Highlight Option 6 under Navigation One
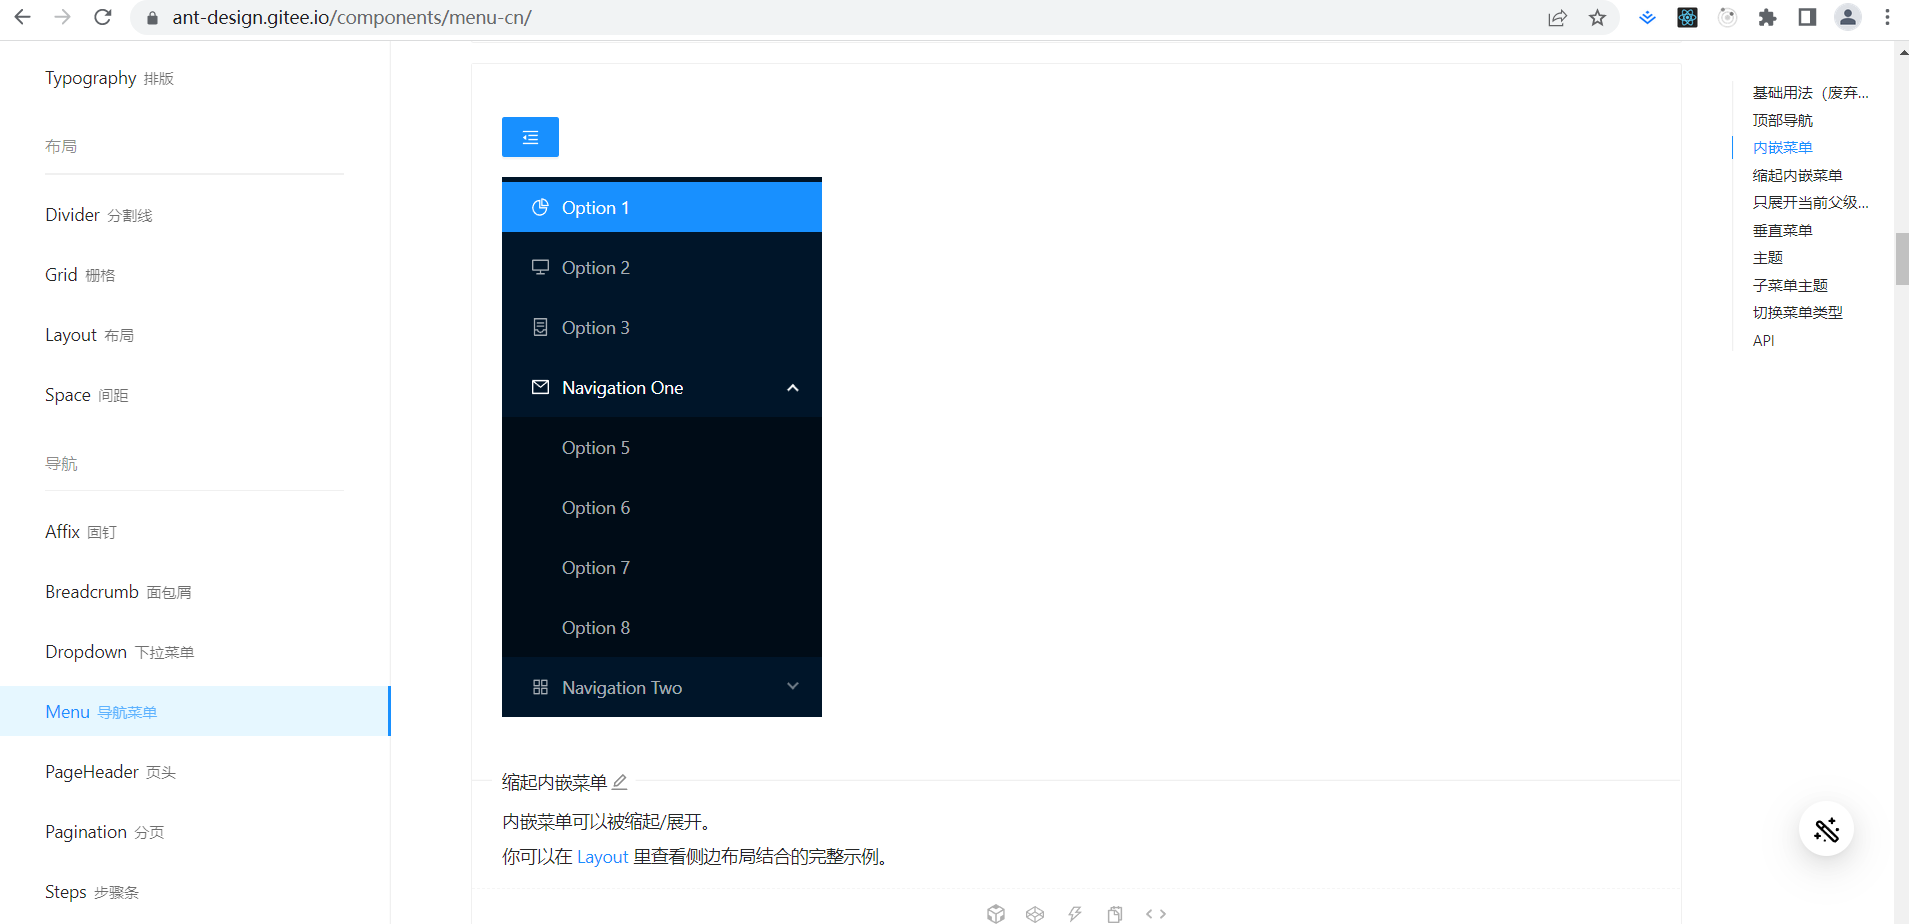1909x924 pixels. (595, 507)
